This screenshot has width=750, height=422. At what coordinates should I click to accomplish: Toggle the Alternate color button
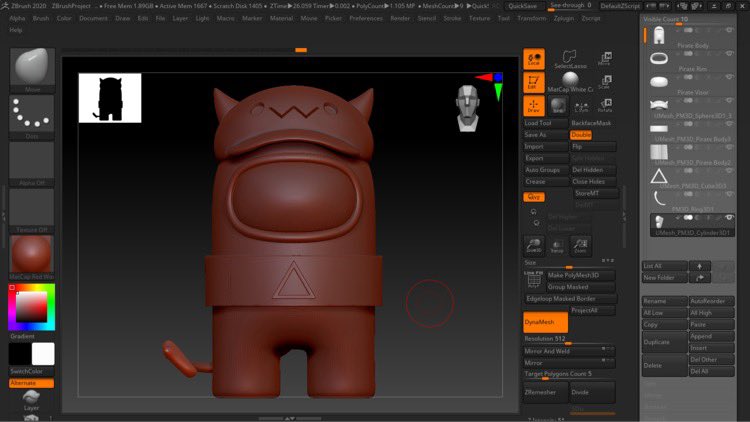click(x=31, y=383)
